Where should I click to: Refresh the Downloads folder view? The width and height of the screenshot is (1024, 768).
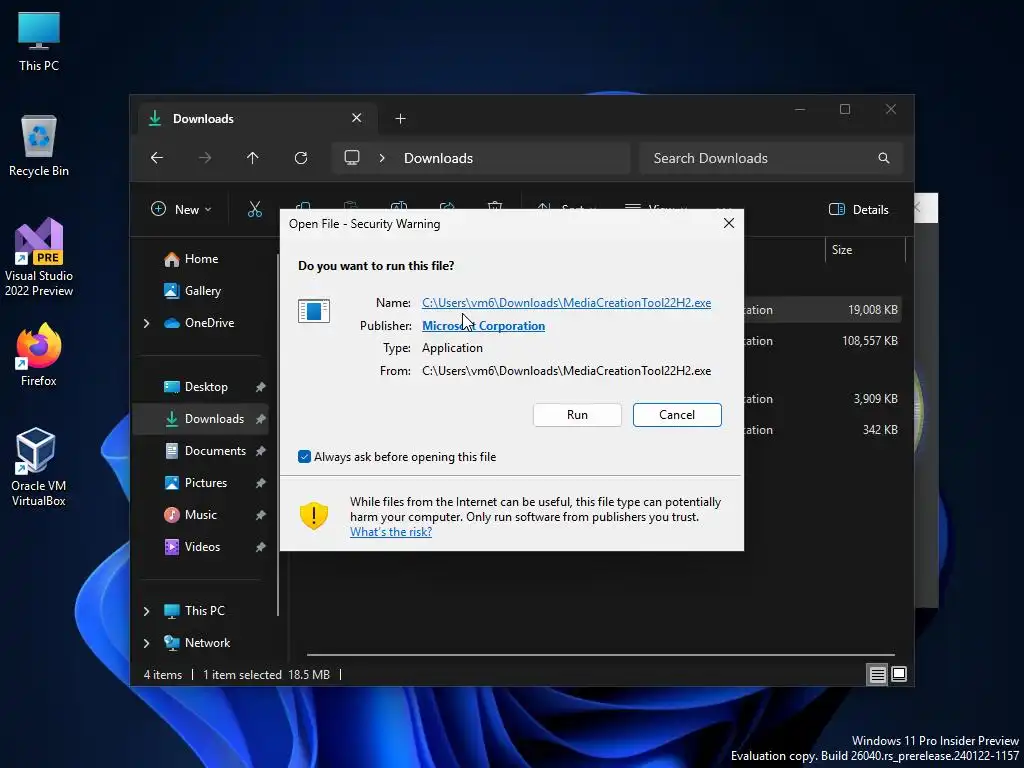(x=300, y=158)
